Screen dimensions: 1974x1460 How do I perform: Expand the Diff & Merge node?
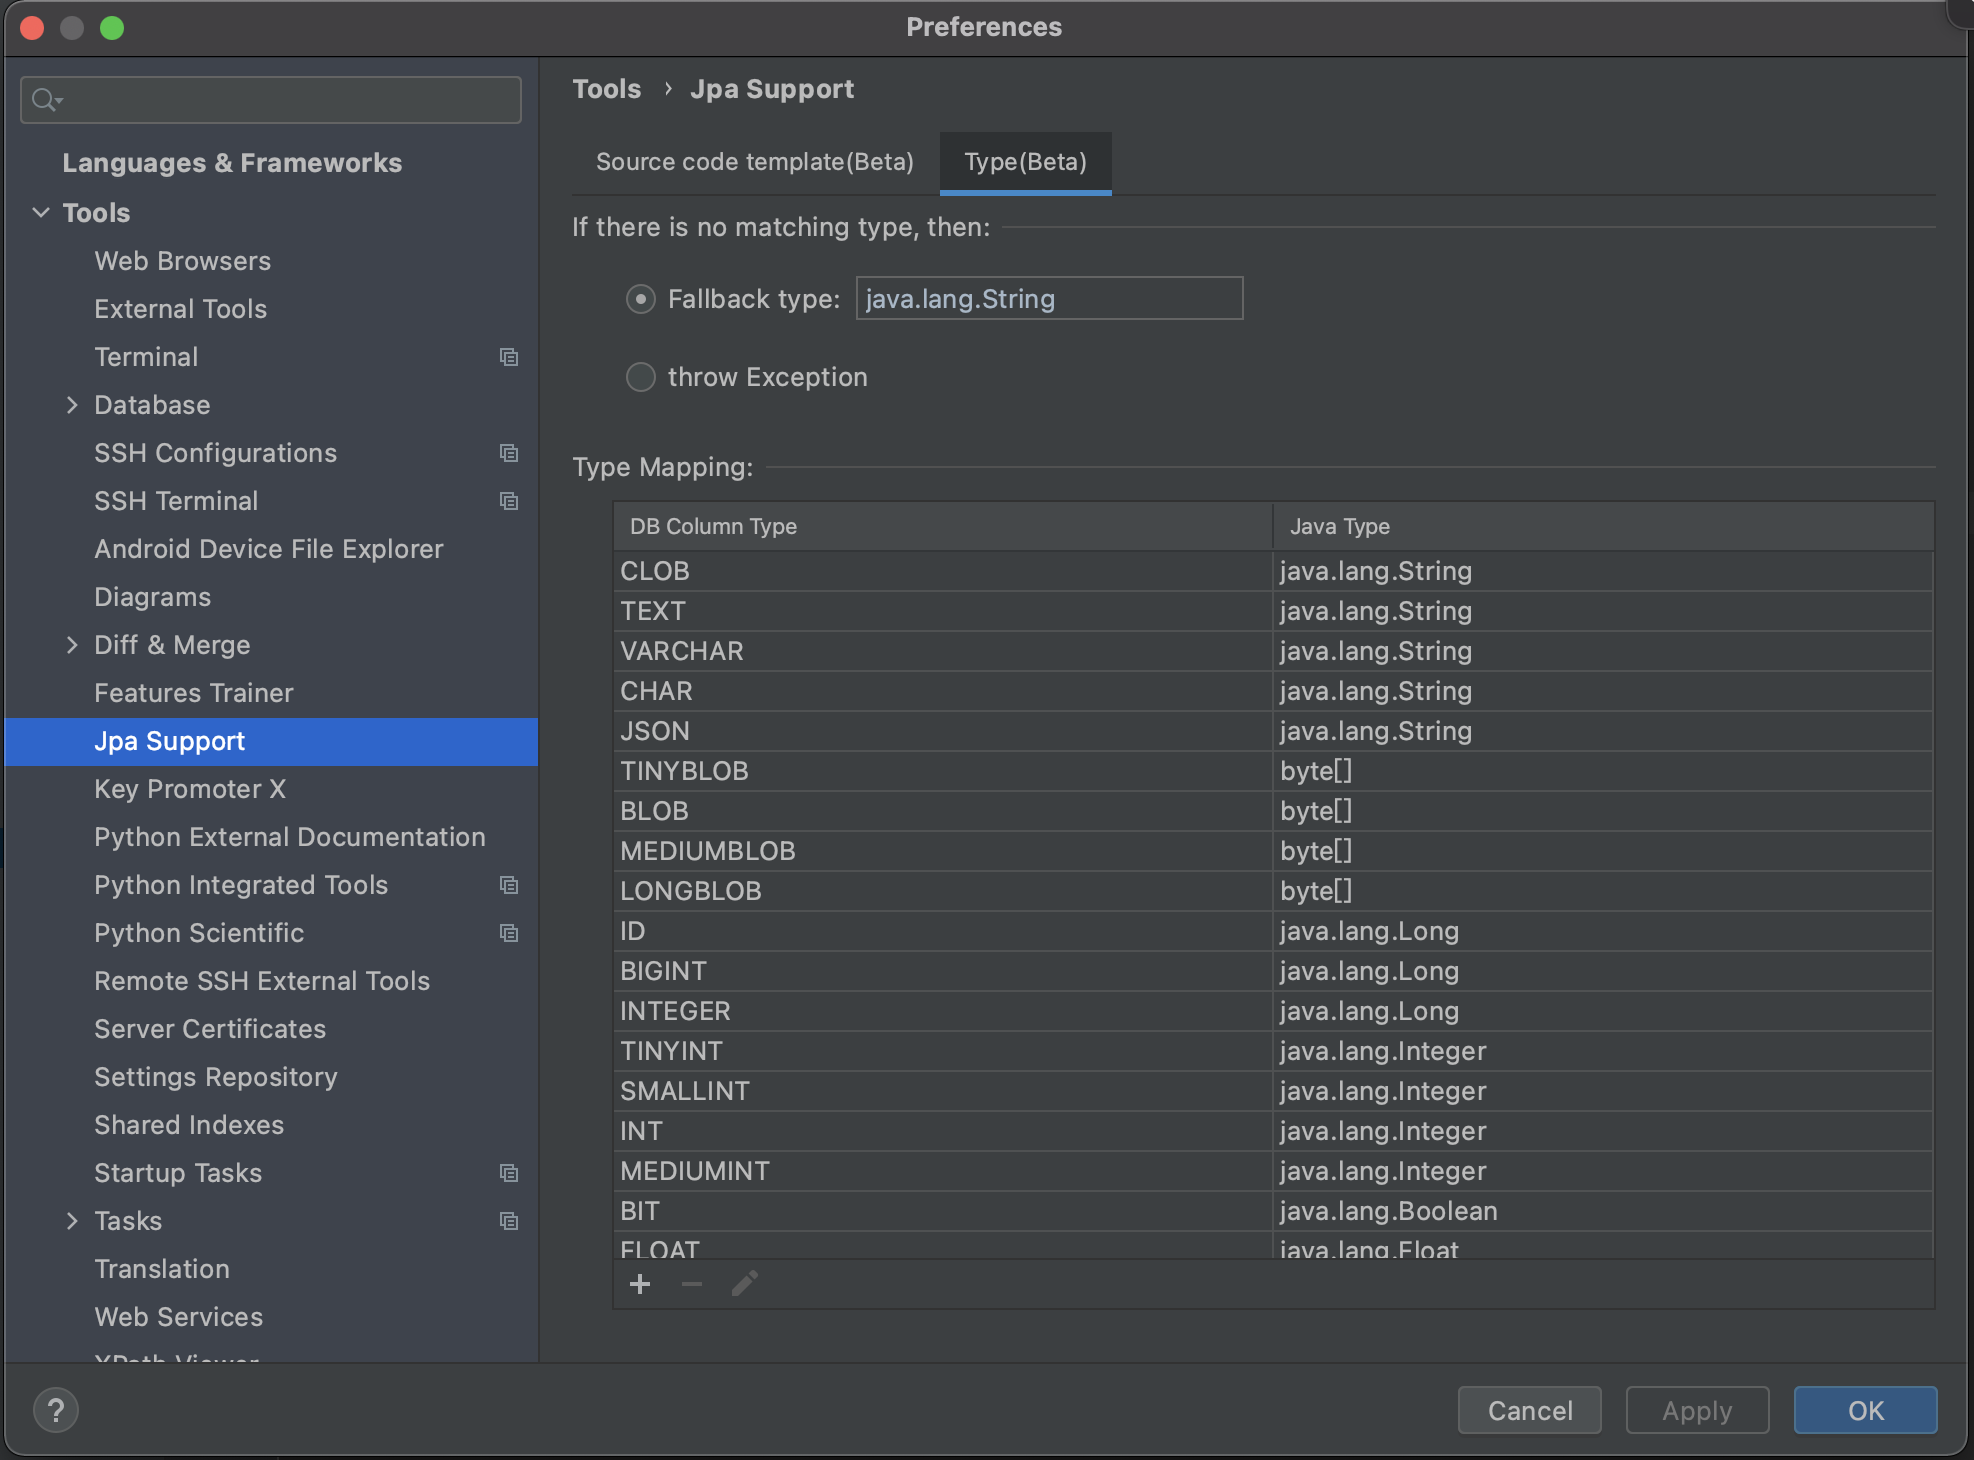pos(72,645)
